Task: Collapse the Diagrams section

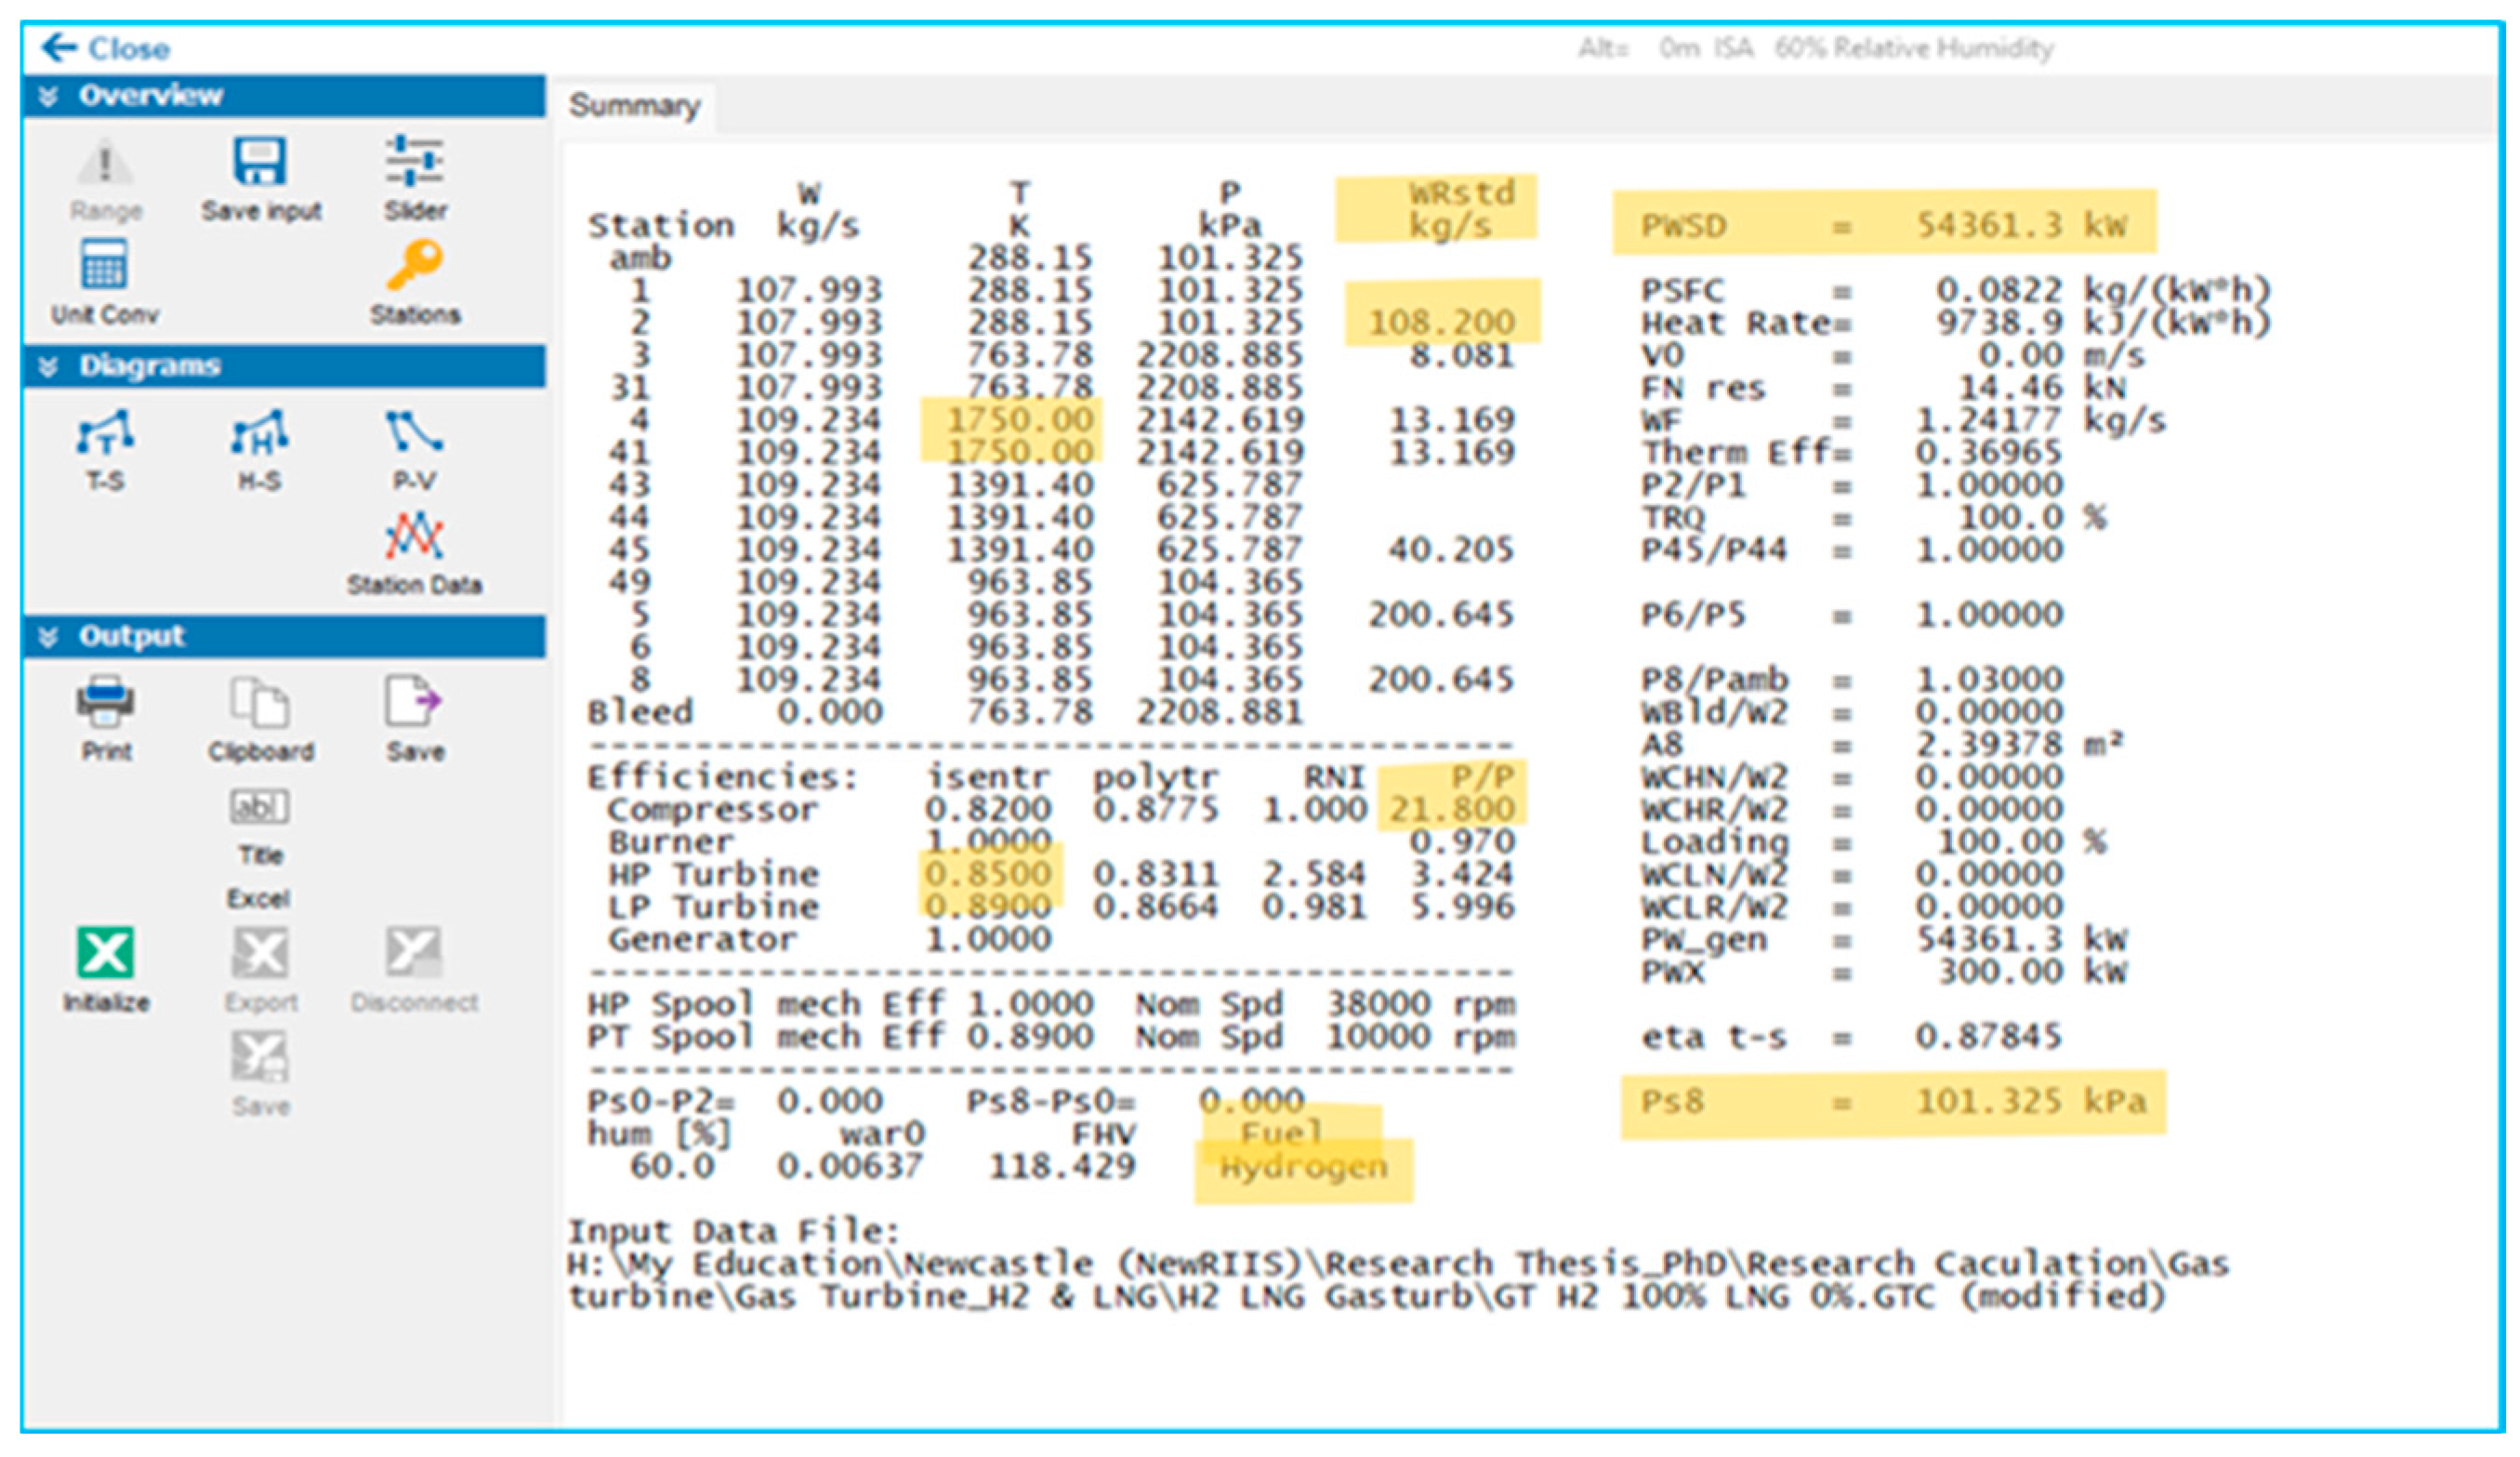Action: (x=48, y=367)
